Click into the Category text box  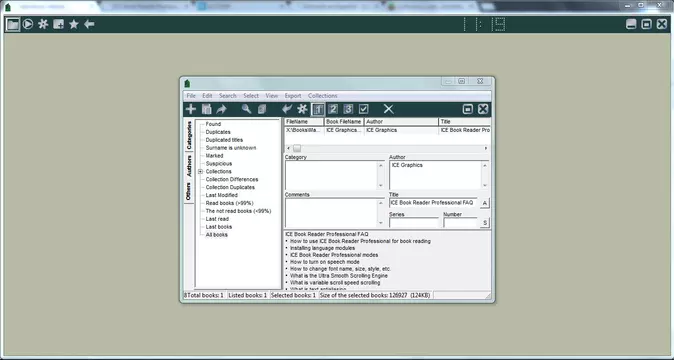point(331,175)
